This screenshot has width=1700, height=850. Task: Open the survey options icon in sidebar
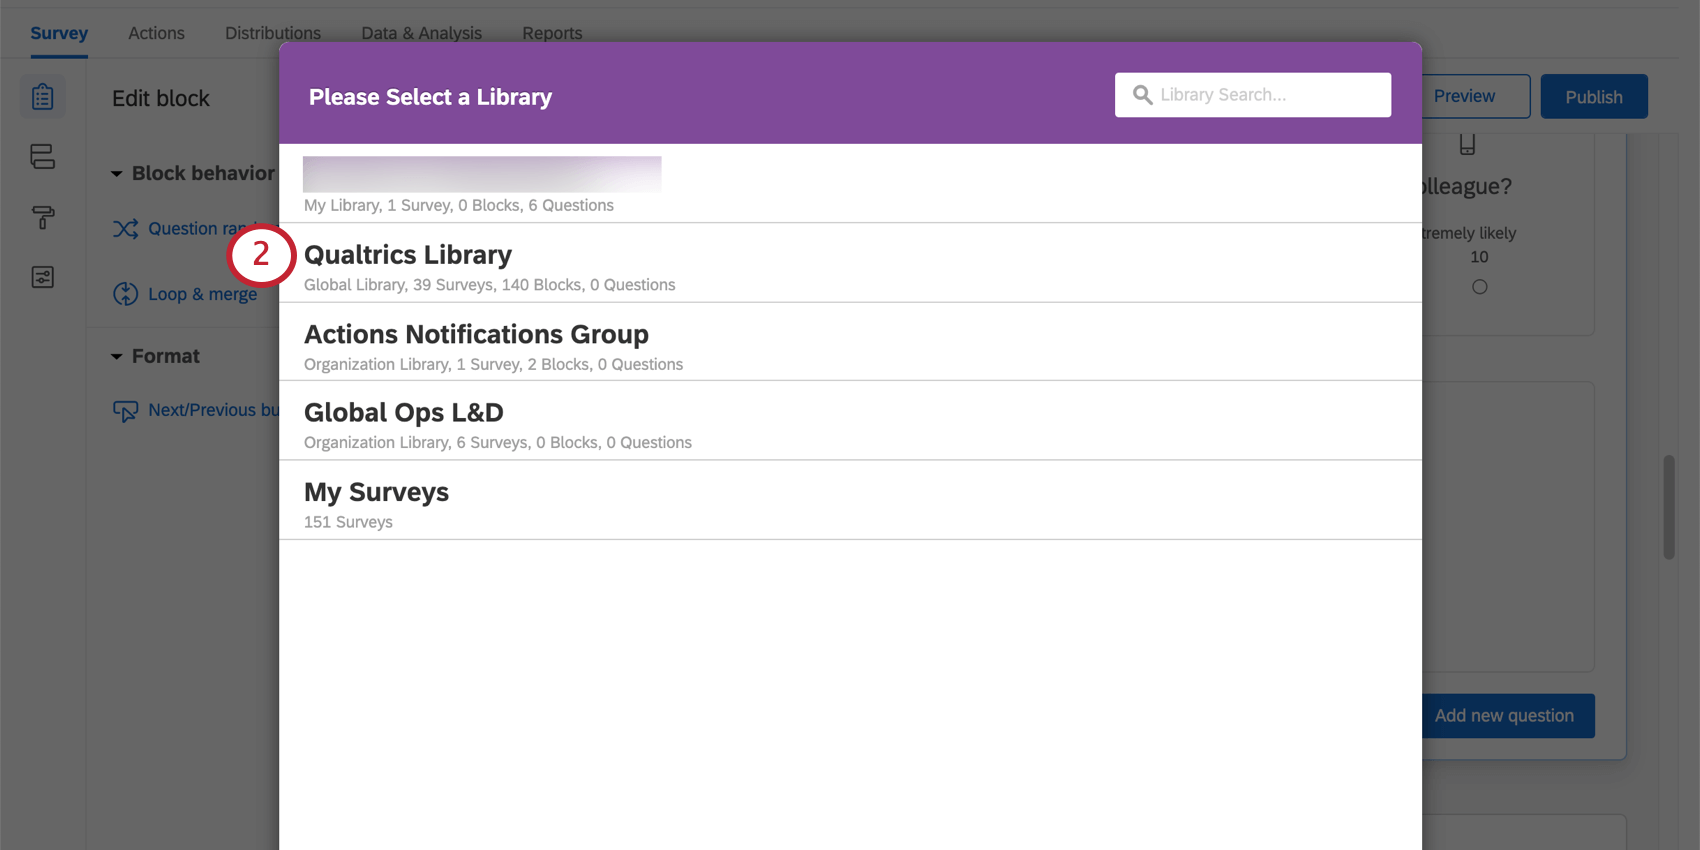tap(42, 277)
